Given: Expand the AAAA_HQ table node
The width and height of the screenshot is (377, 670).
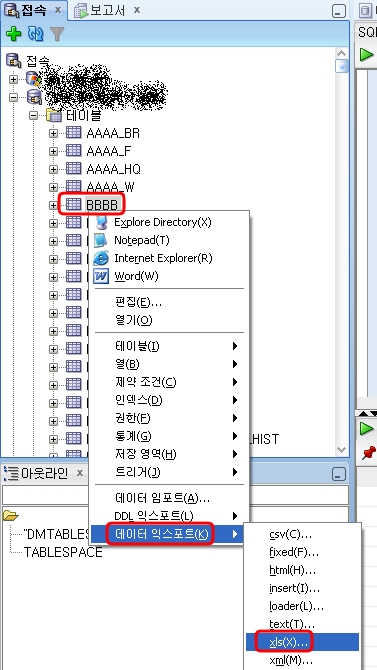Looking at the screenshot, I should 53,169.
